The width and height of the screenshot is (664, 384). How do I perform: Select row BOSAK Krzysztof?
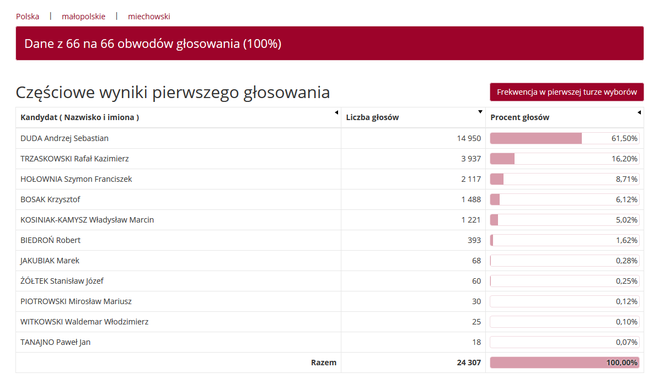click(329, 199)
